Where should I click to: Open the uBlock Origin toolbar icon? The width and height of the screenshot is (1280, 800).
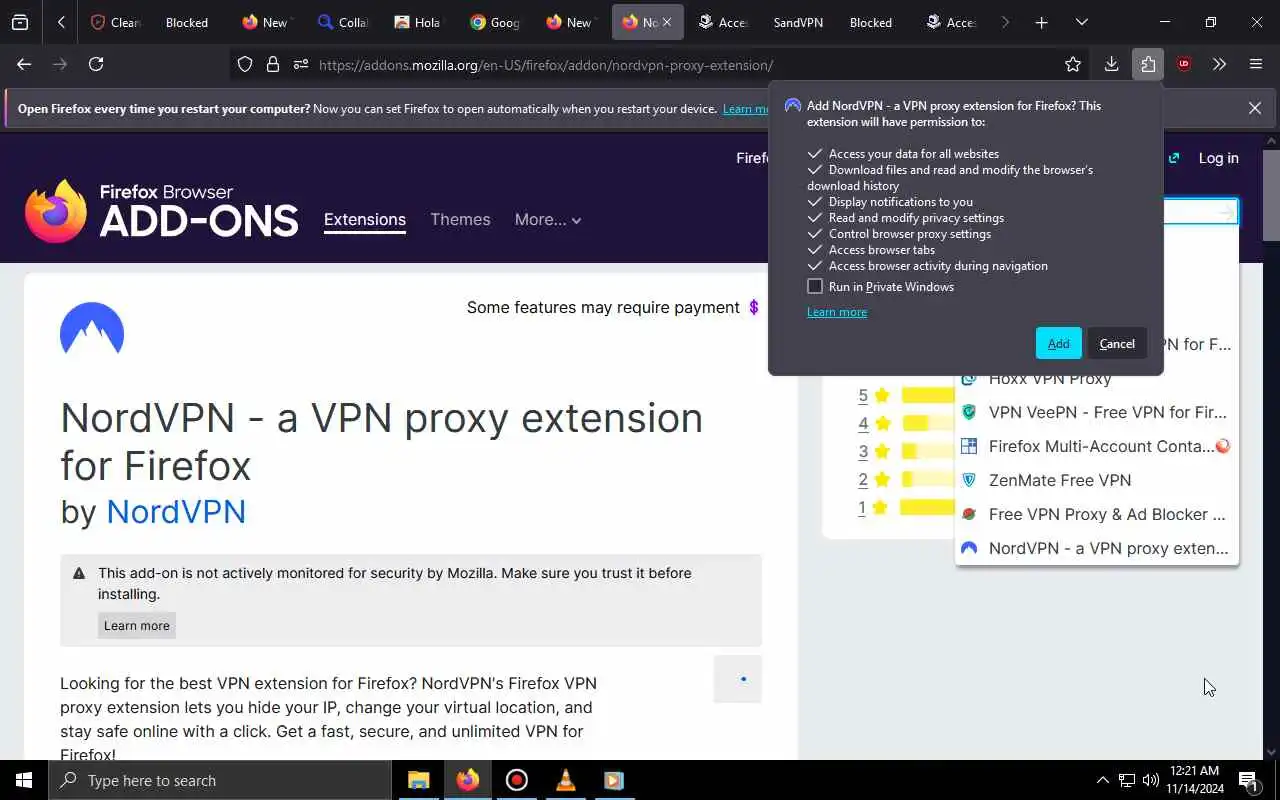coord(1184,64)
